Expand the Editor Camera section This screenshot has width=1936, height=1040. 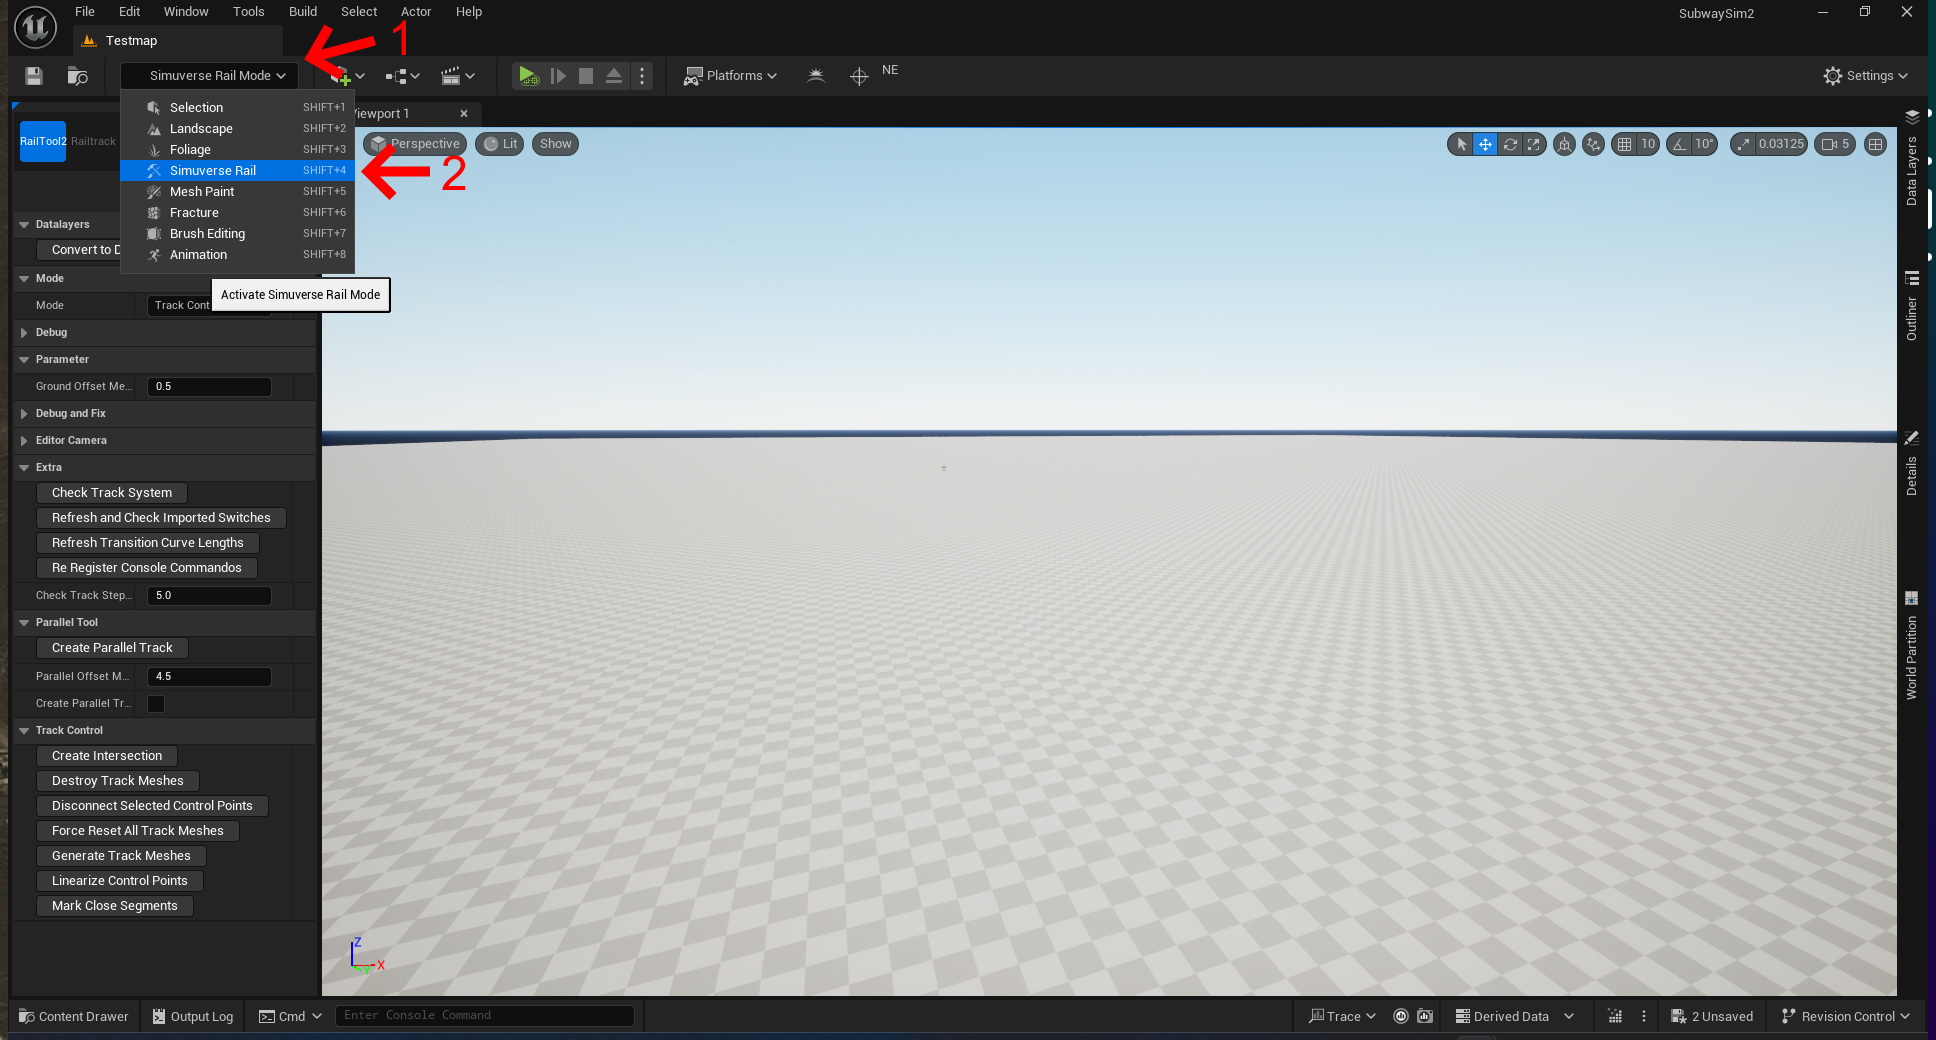[x=70, y=441]
